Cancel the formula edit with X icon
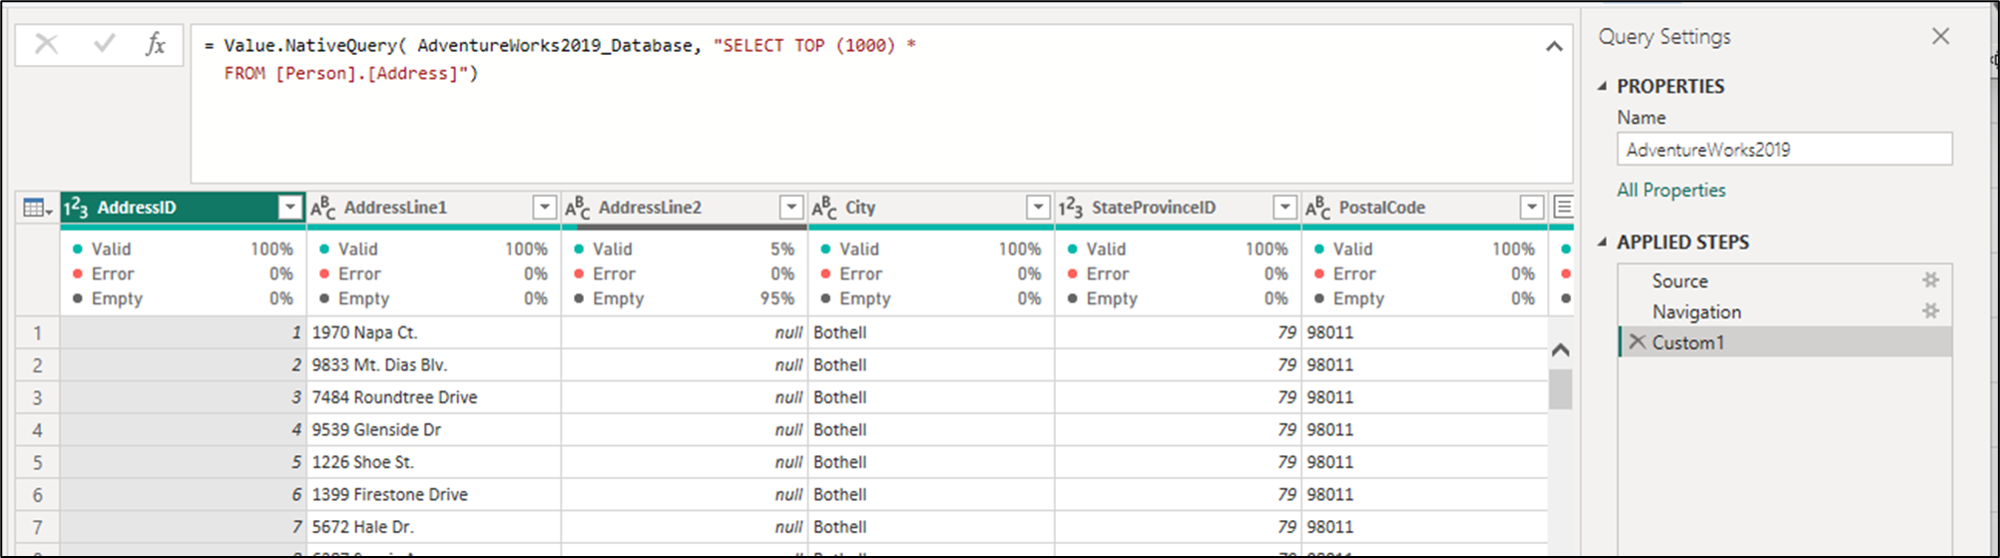 tap(46, 44)
